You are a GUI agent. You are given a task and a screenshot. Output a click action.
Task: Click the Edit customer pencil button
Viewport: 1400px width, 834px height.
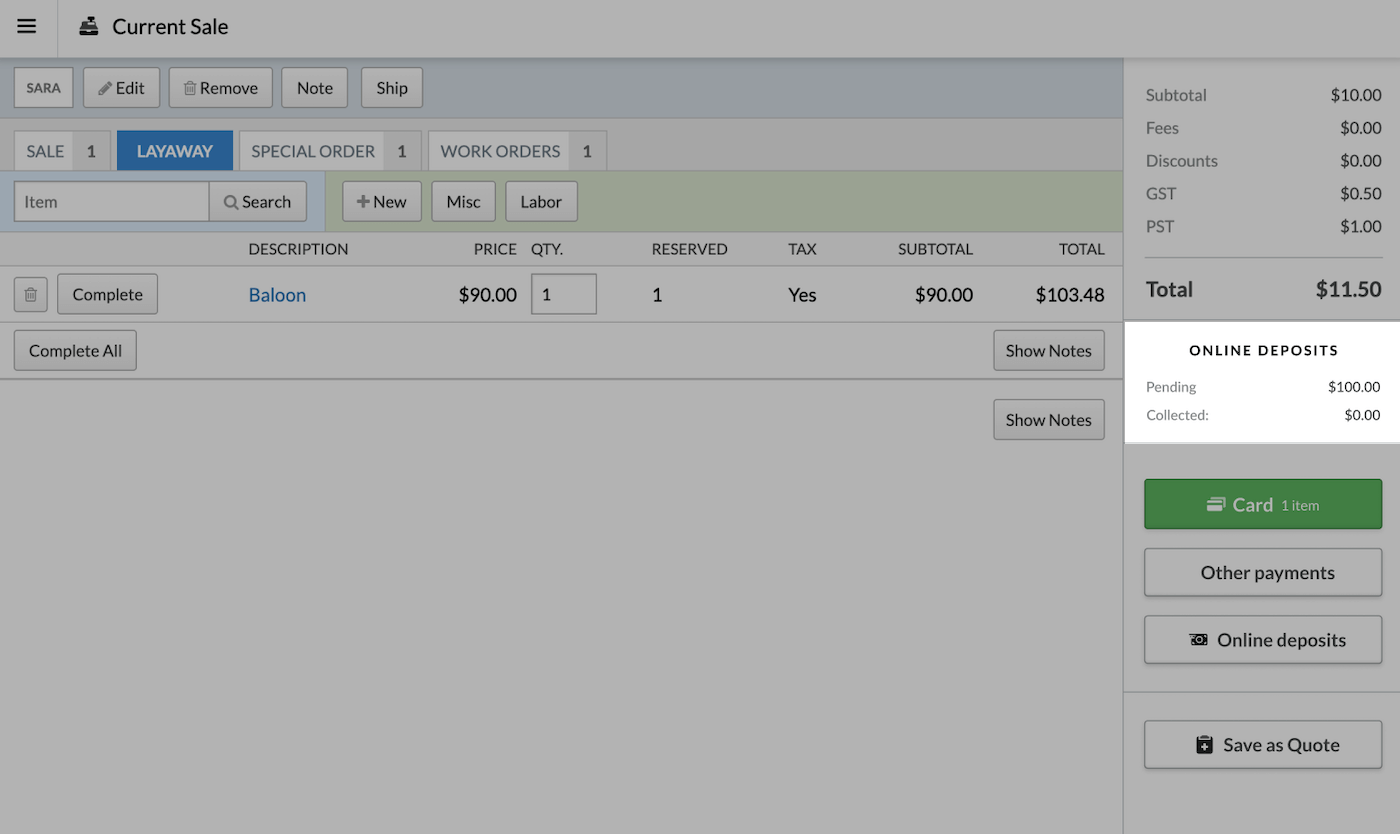[121, 88]
